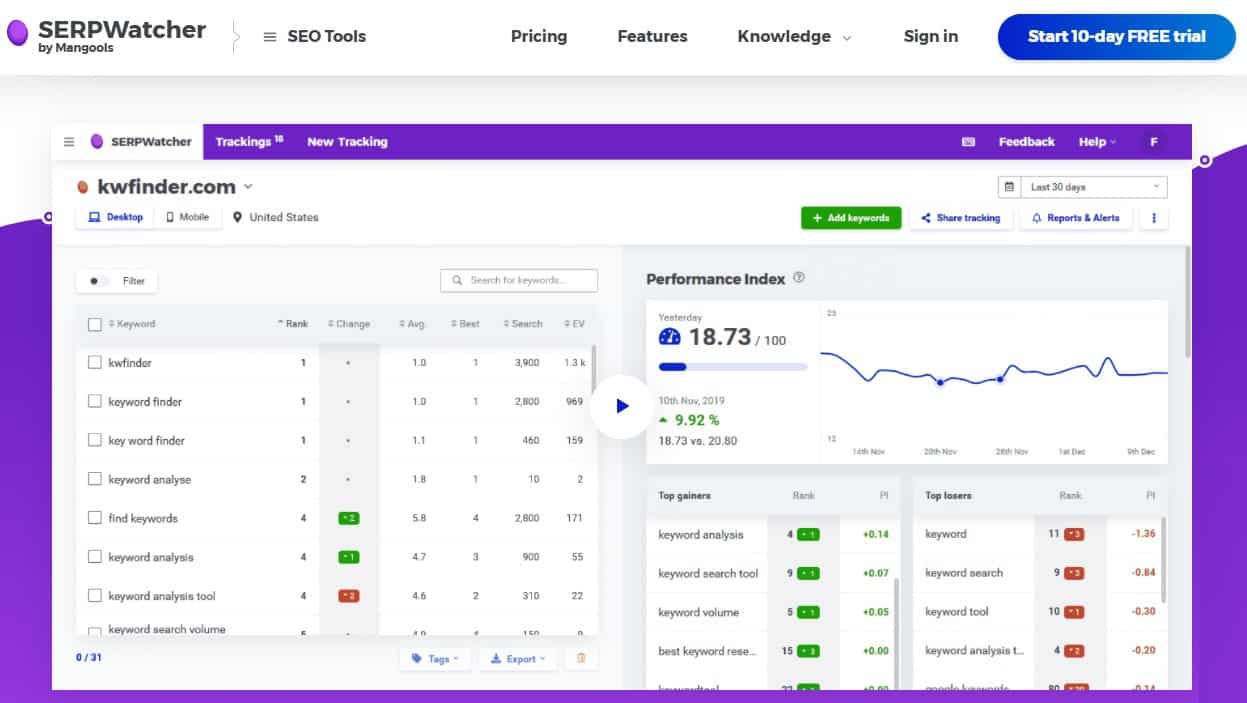The height and width of the screenshot is (703, 1247).
Task: Click the SERPWatcher by Mangools logo
Action: point(106,36)
